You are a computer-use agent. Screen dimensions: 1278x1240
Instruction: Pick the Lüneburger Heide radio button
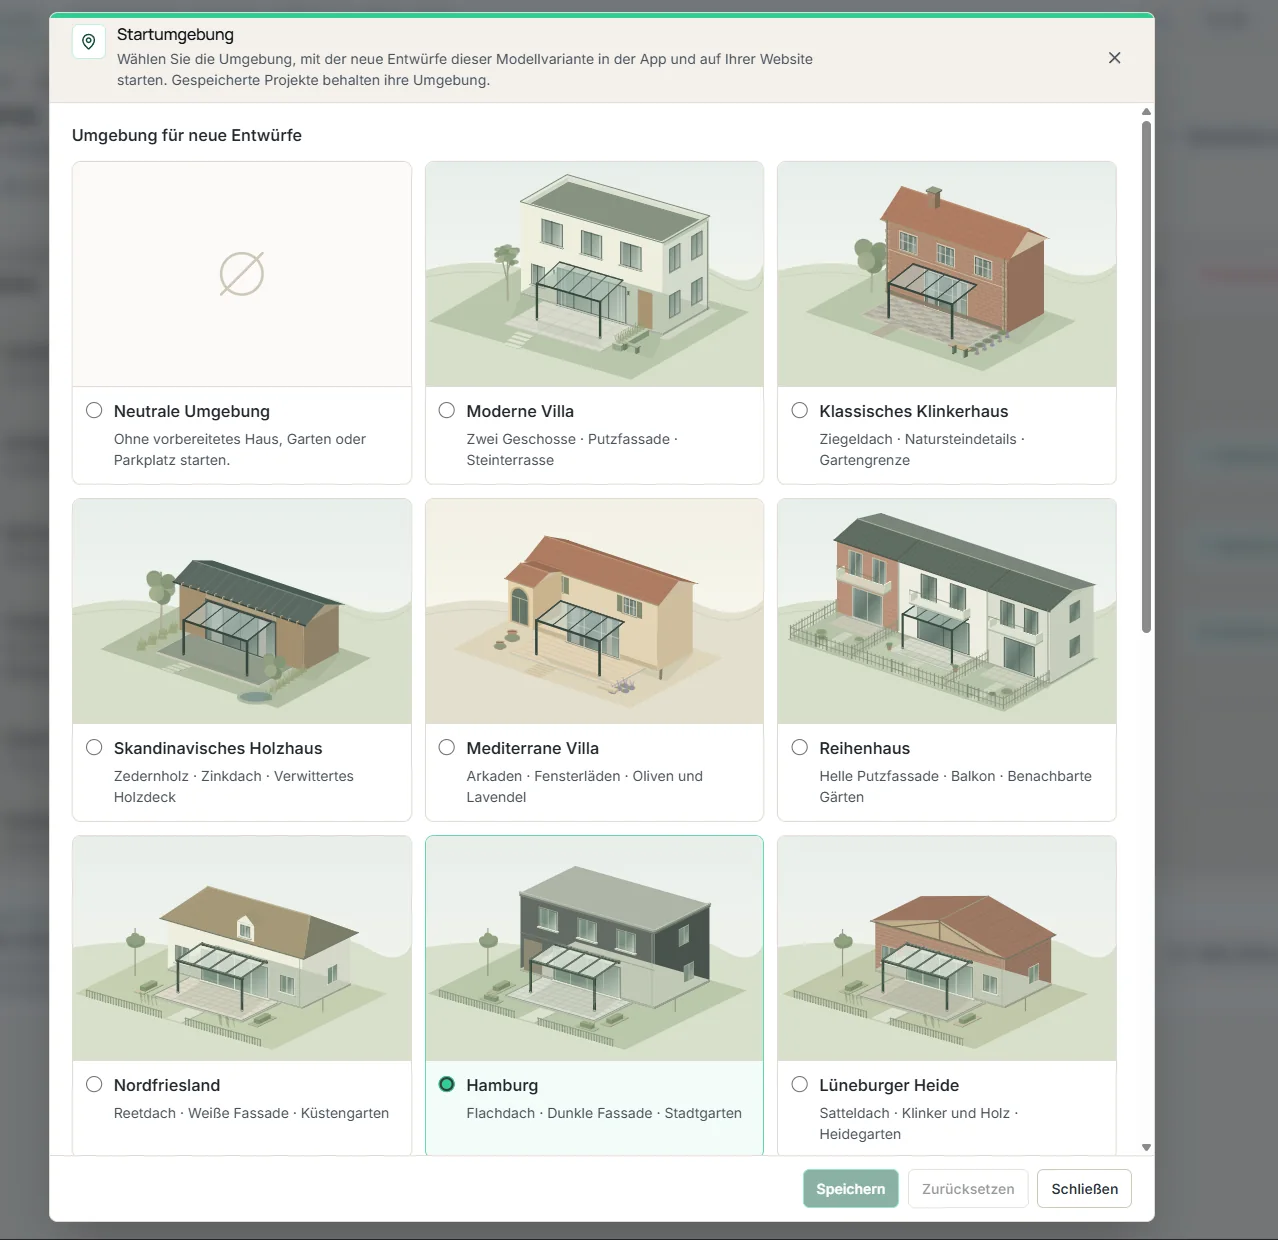pos(800,1084)
